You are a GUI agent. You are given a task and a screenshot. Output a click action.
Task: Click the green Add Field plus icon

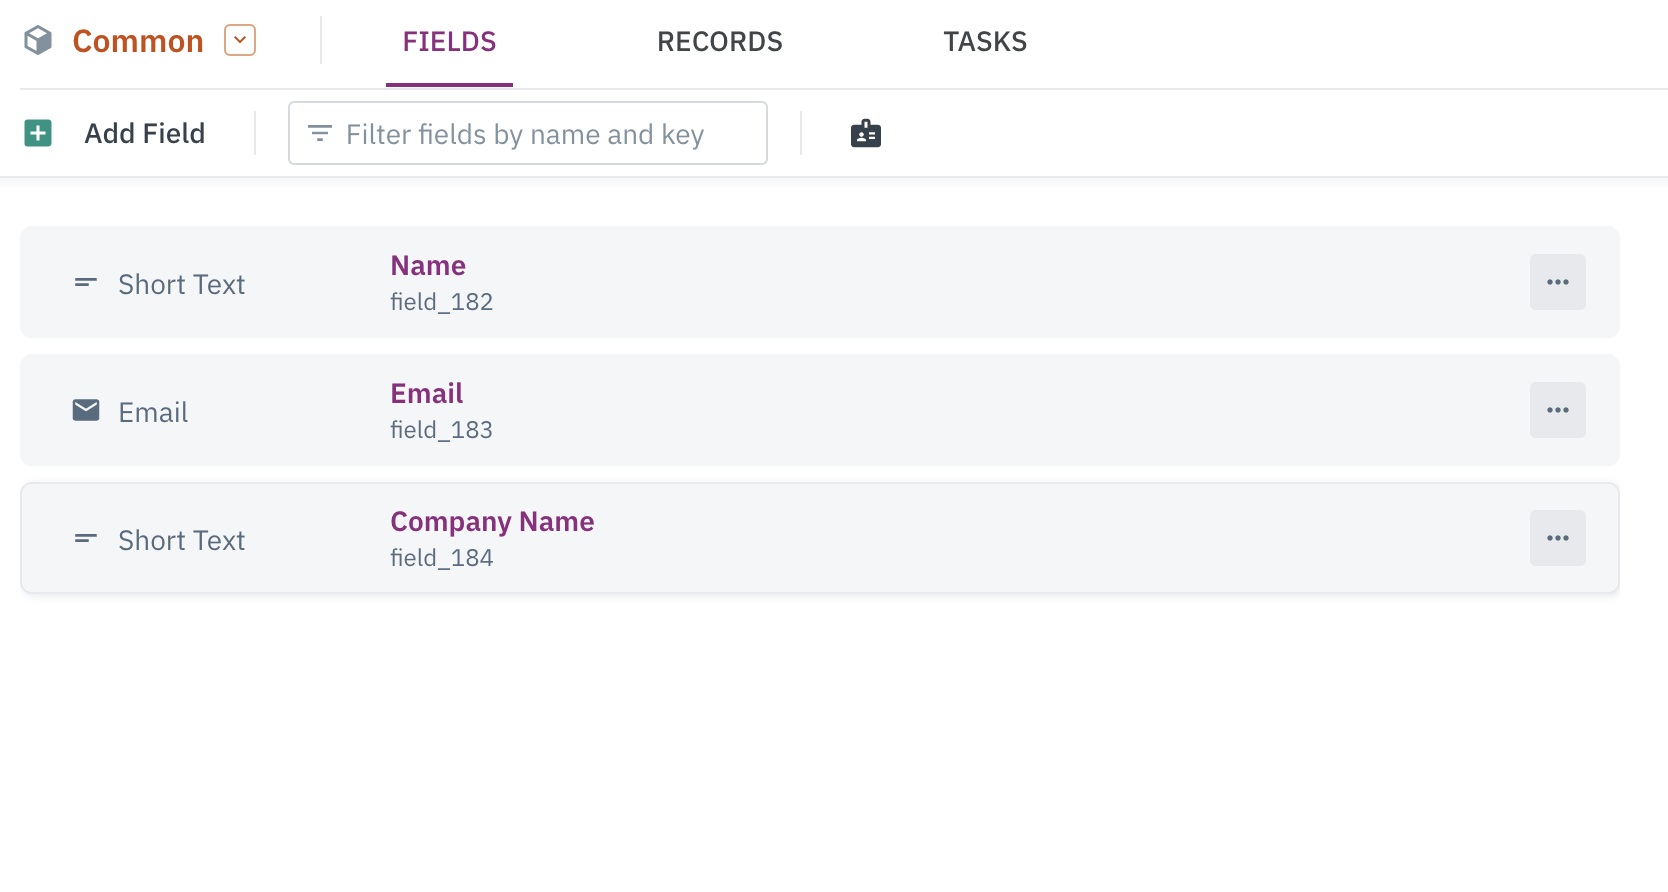coord(38,133)
